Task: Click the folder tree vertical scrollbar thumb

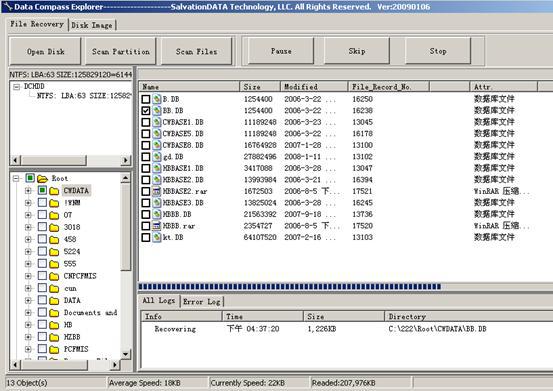Action: click(x=126, y=227)
